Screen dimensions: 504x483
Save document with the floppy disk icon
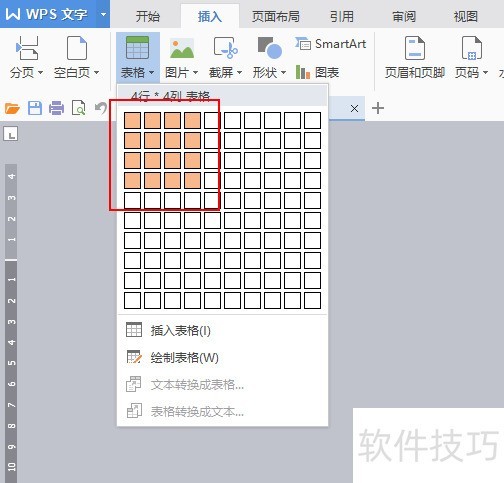[x=35, y=108]
